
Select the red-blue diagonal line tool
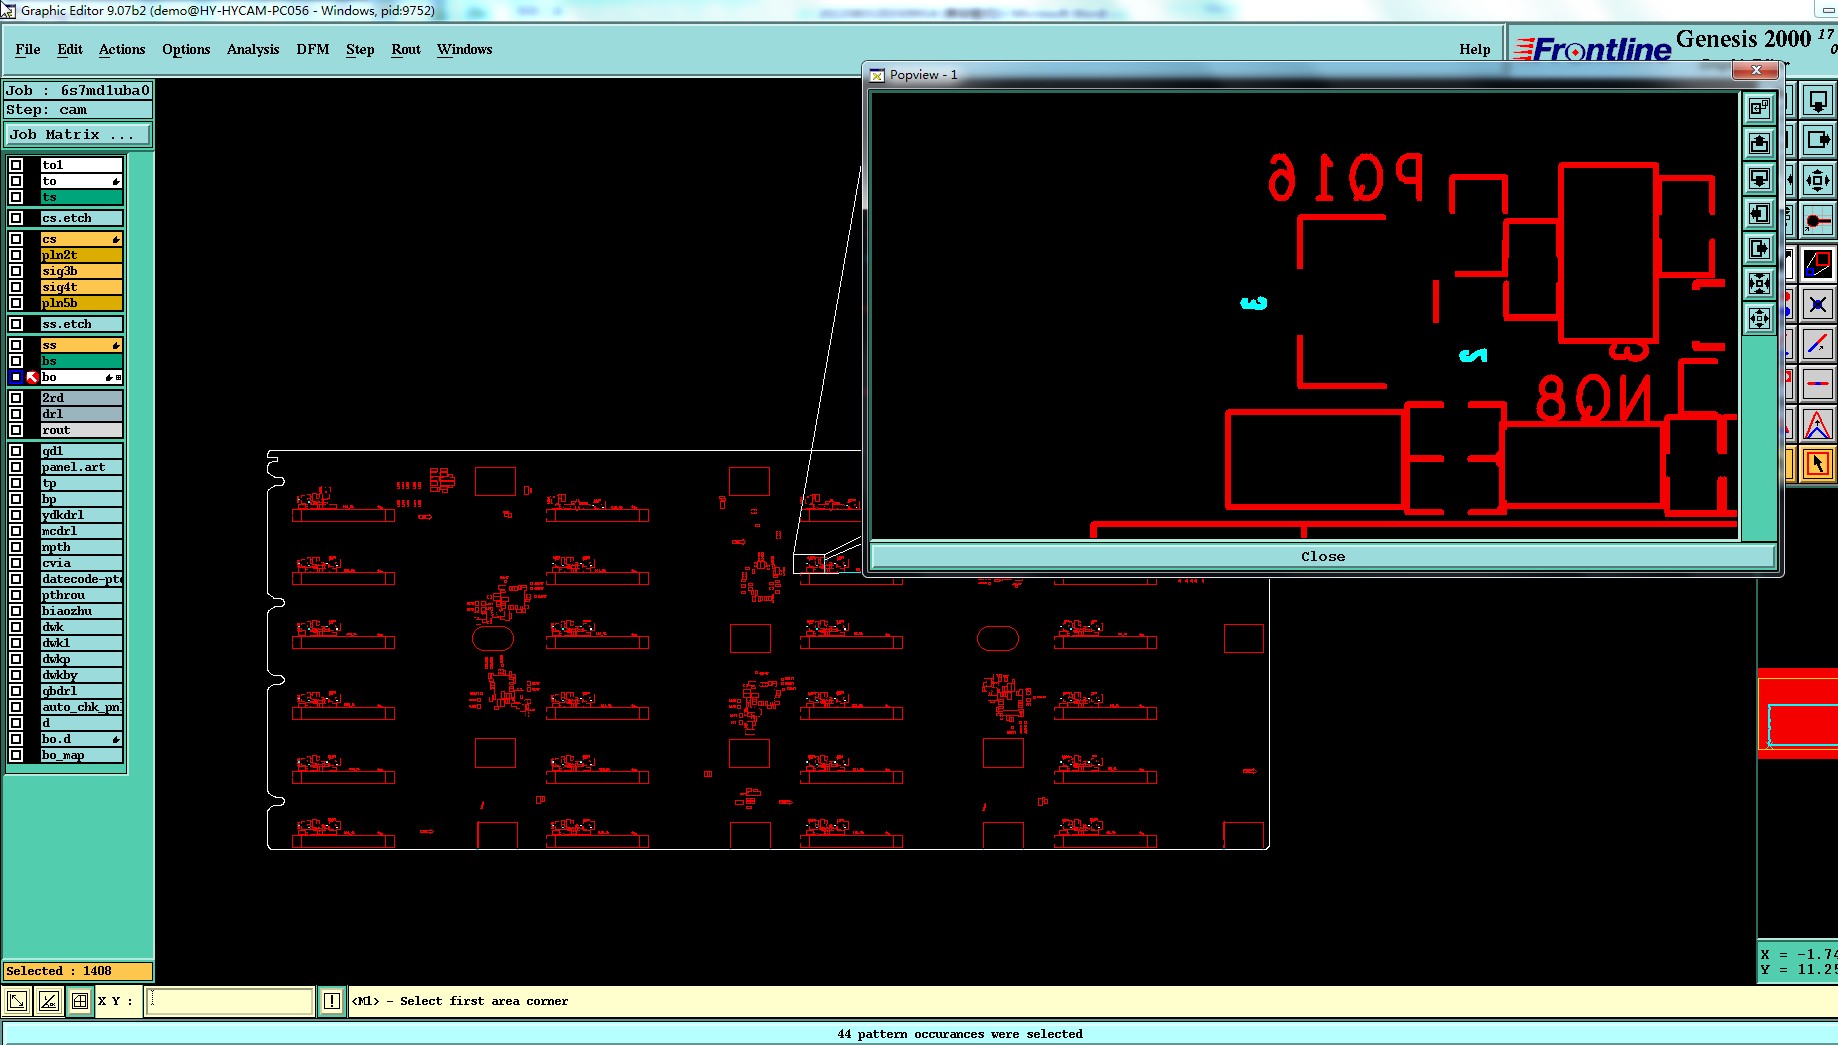[1818, 344]
